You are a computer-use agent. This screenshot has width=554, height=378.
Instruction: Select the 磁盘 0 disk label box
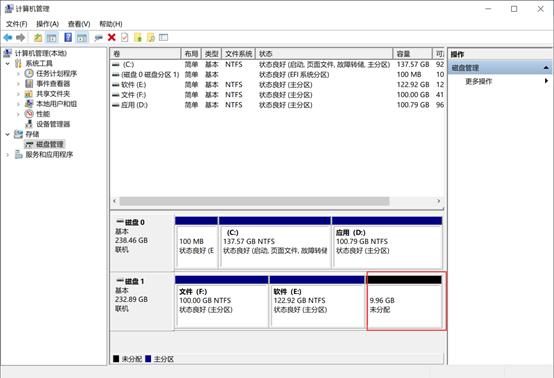click(x=142, y=242)
